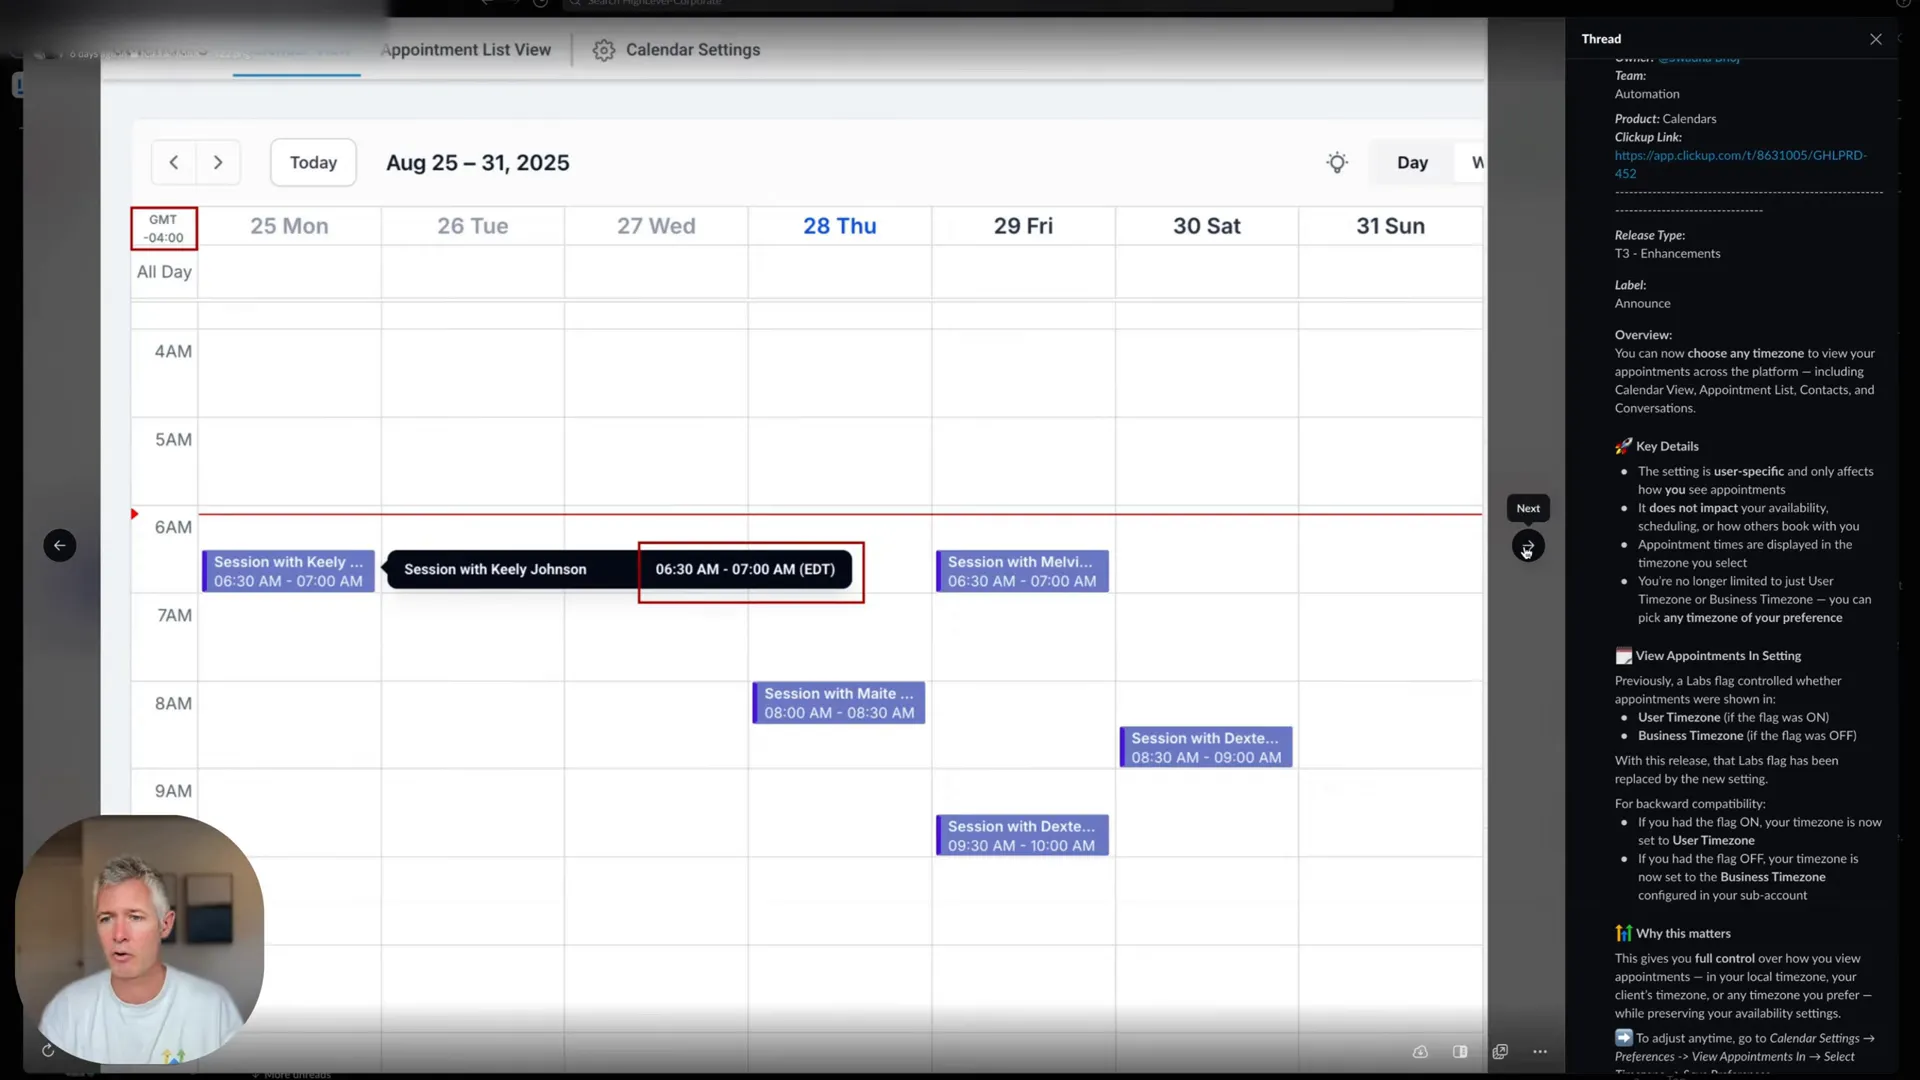1920x1080 pixels.
Task: Select the 28 Thu column header
Action: click(840, 226)
